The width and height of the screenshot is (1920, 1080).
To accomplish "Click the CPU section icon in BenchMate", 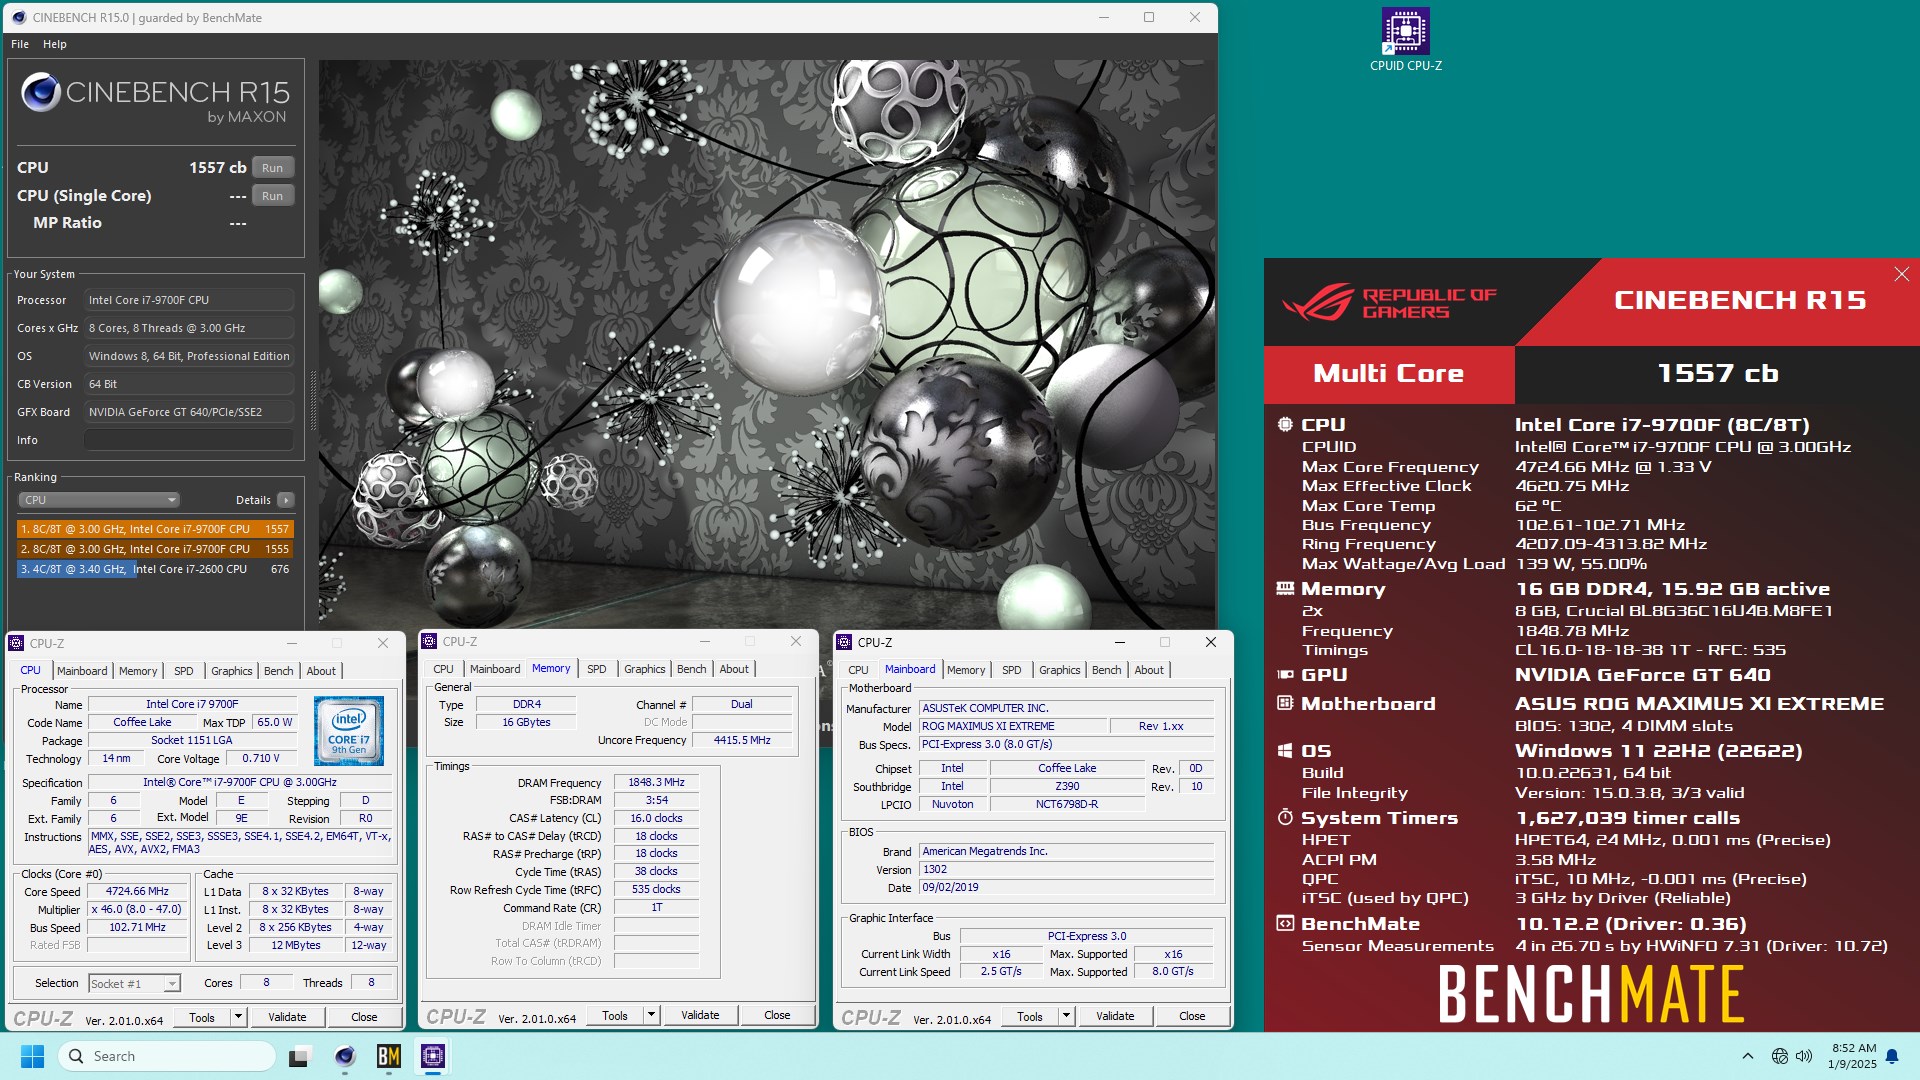I will click(x=1285, y=424).
